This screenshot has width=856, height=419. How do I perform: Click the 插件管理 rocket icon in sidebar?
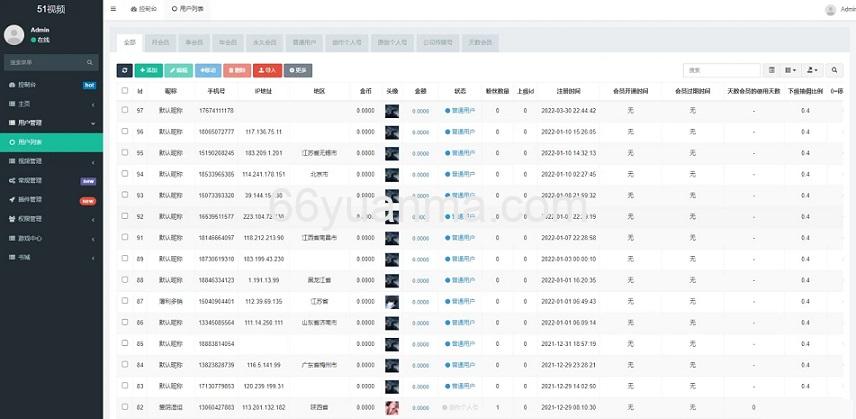click(12, 200)
